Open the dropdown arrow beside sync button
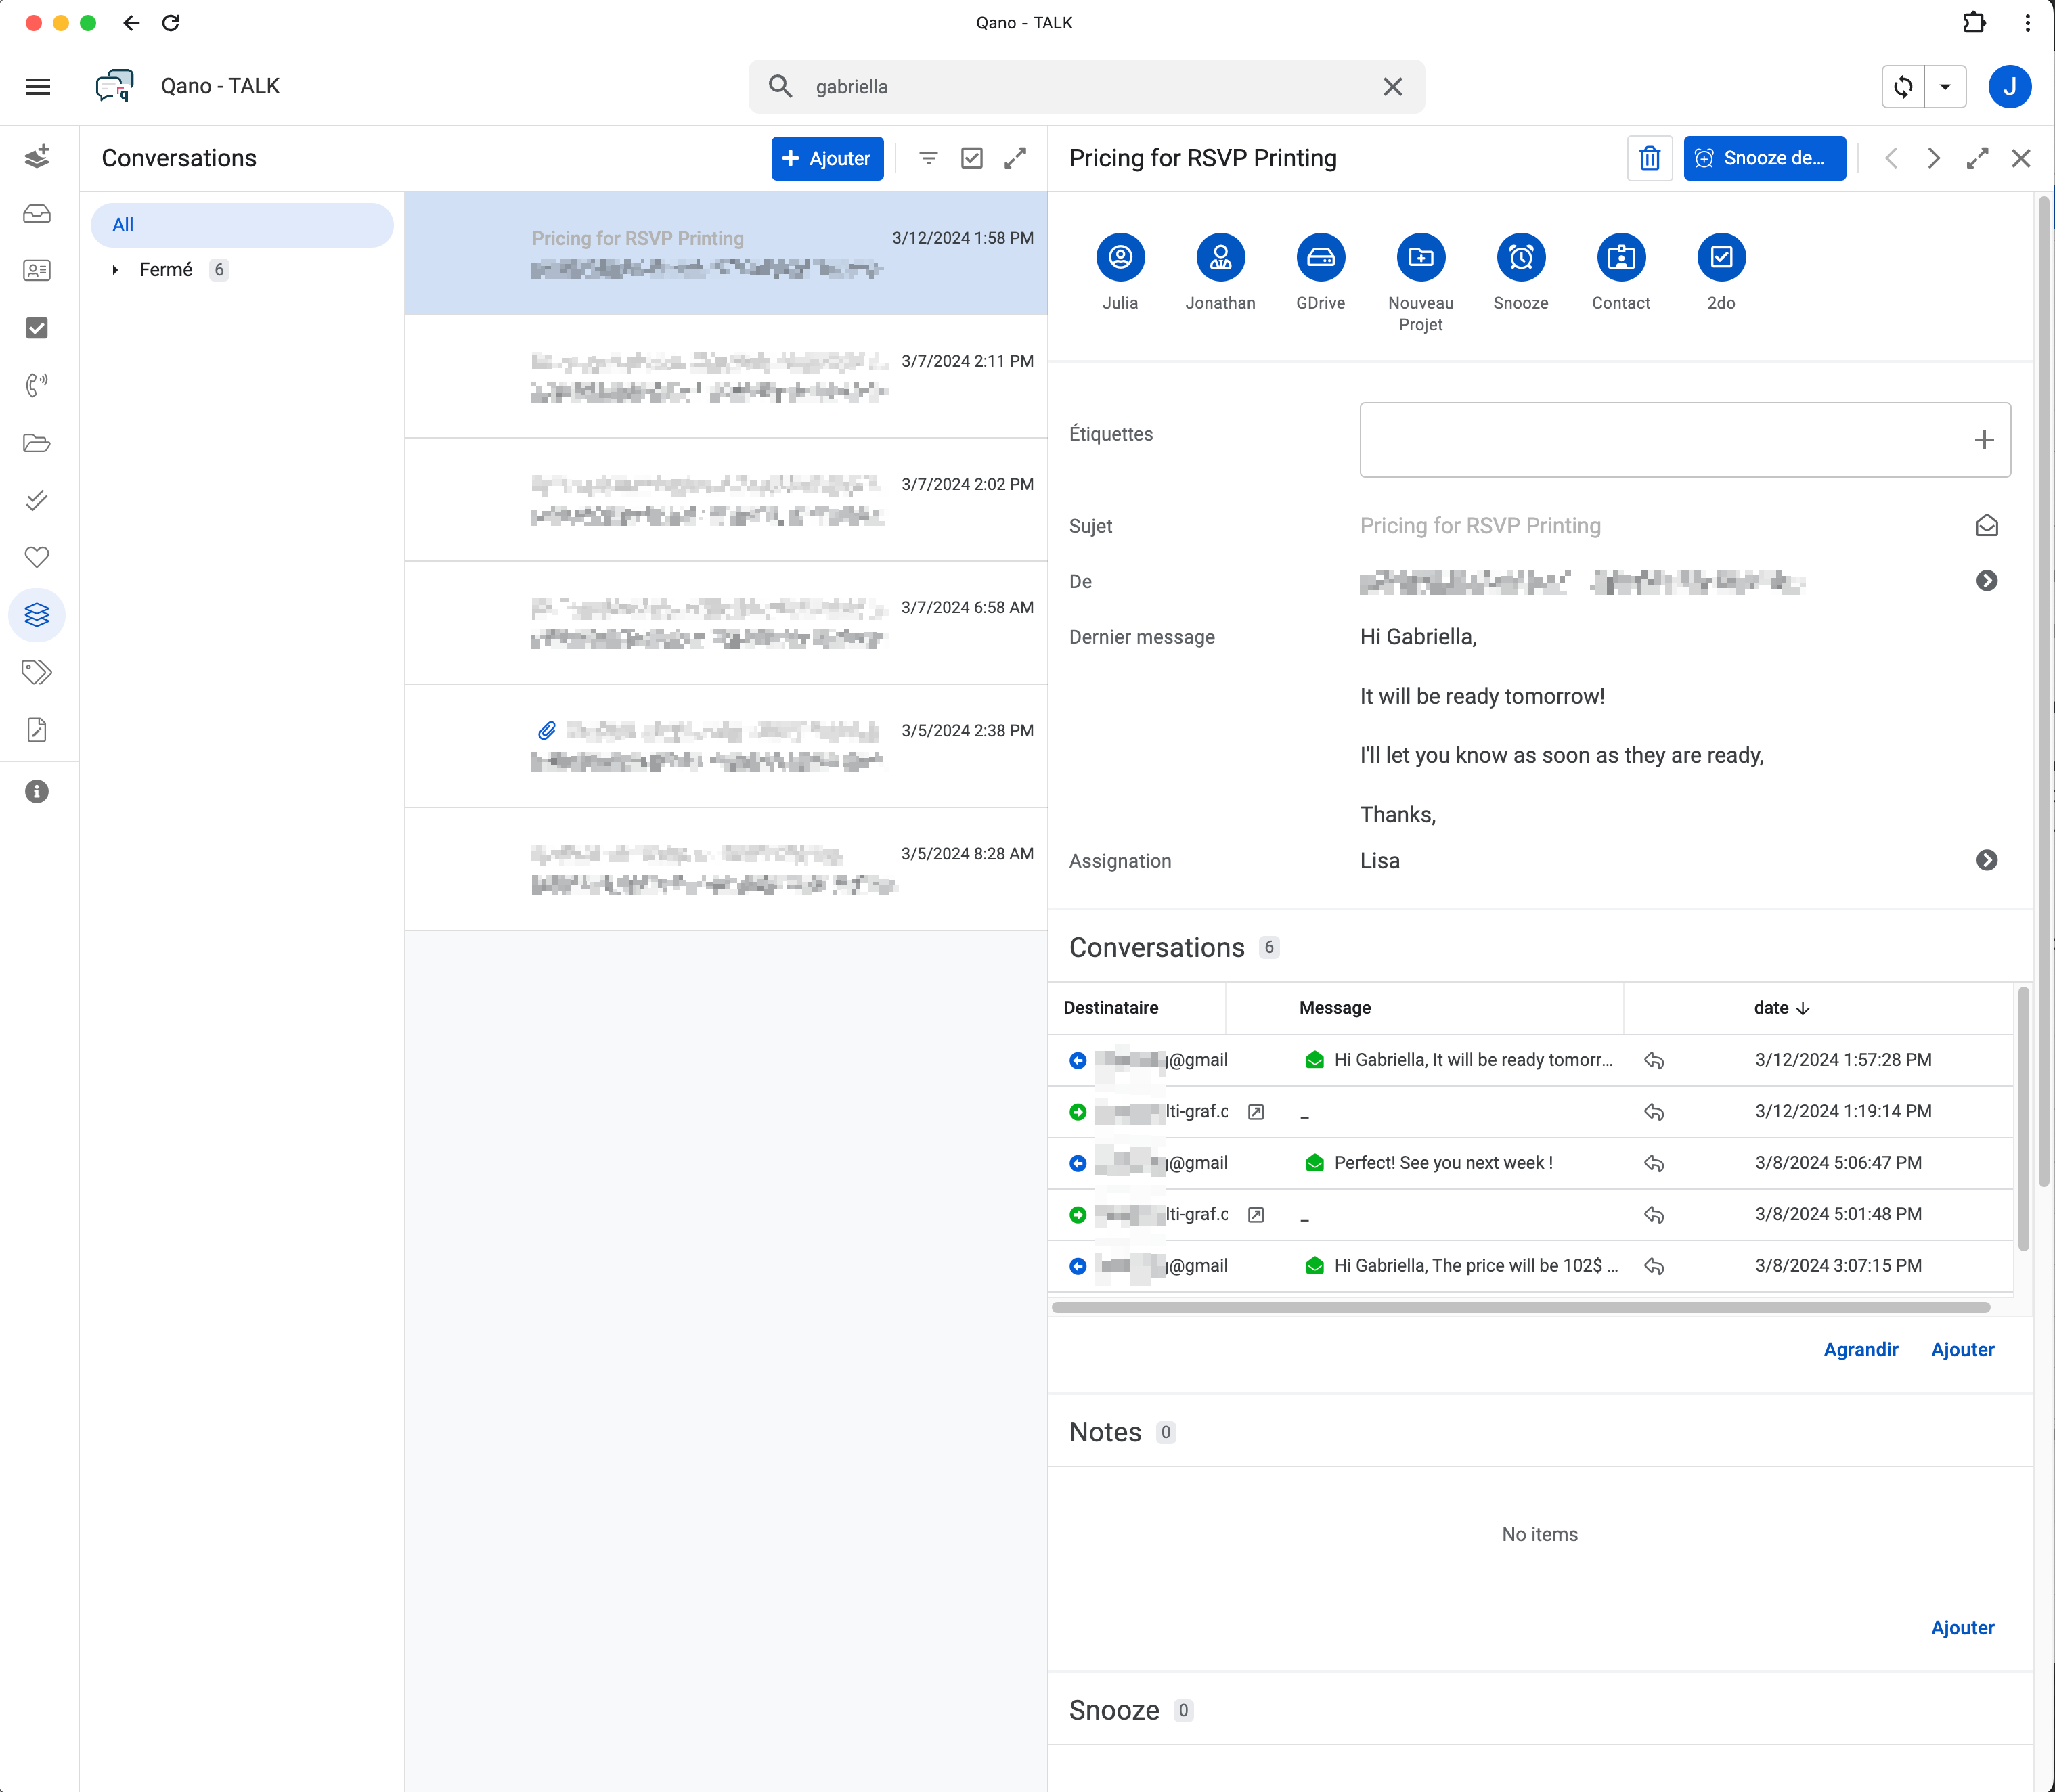This screenshot has height=1792, width=2055. pos(1945,86)
